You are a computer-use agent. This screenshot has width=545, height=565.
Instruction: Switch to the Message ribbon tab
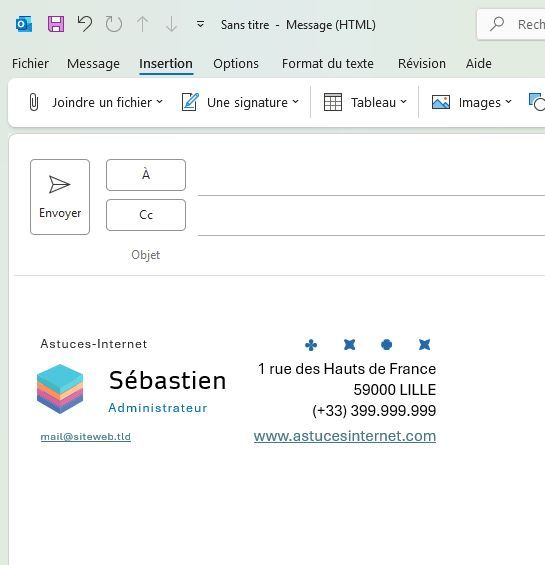(93, 63)
